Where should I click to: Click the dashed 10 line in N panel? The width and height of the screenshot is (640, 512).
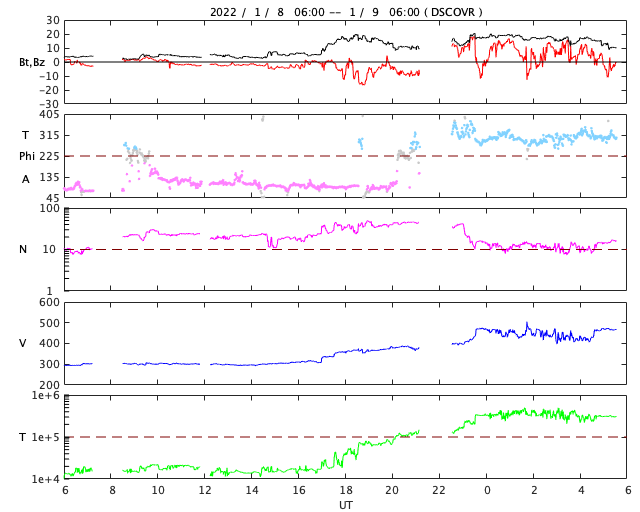pyautogui.click(x=346, y=249)
